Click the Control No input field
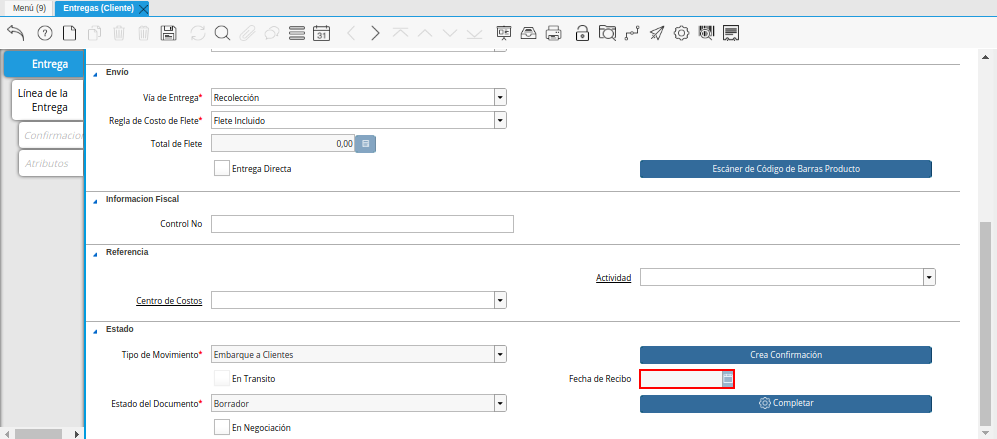Viewport: 997px width, 439px height. pos(362,224)
